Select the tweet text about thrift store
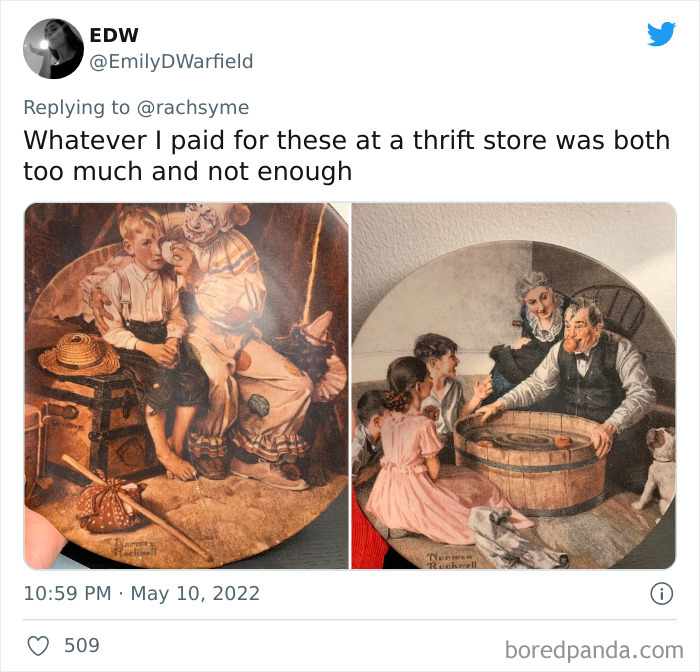 tap(347, 155)
